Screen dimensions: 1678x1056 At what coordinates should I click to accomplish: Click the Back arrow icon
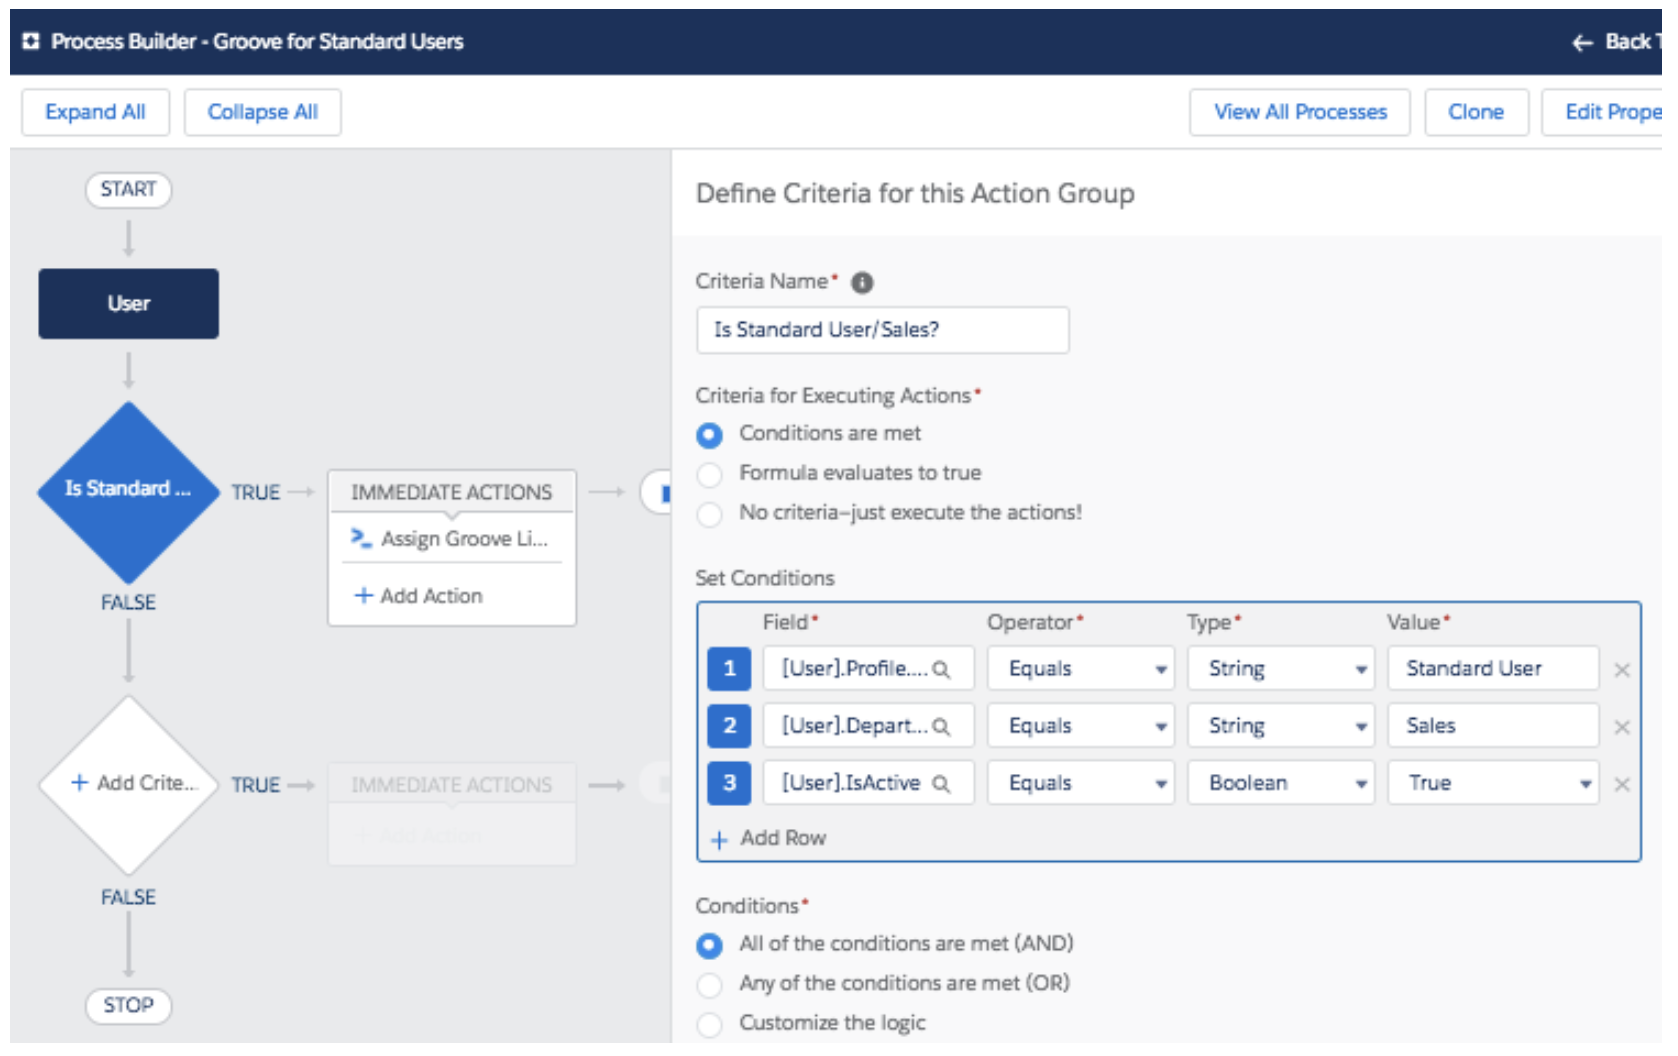[1582, 42]
